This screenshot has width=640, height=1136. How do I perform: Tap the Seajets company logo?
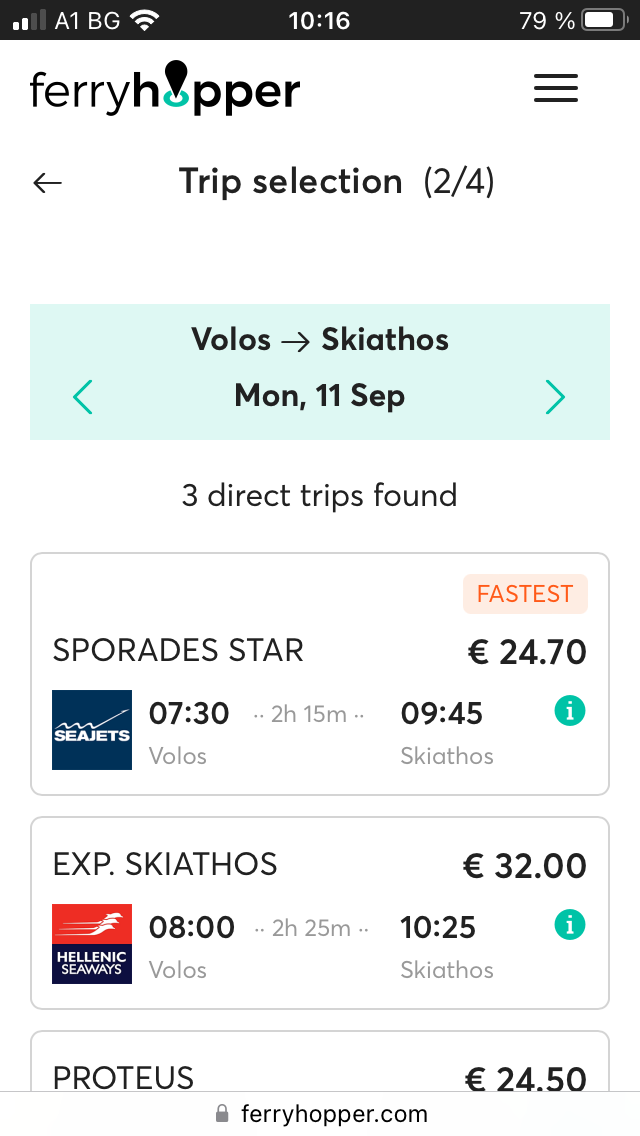92,730
